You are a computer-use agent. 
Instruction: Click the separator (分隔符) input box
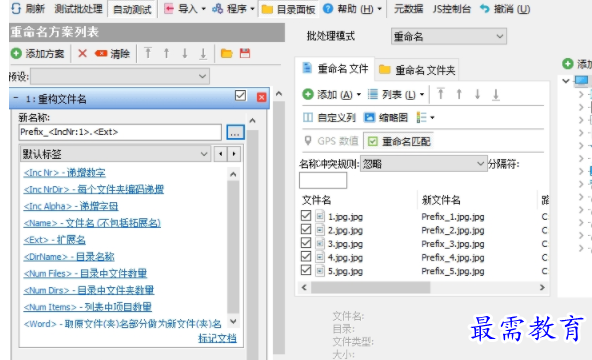323,180
